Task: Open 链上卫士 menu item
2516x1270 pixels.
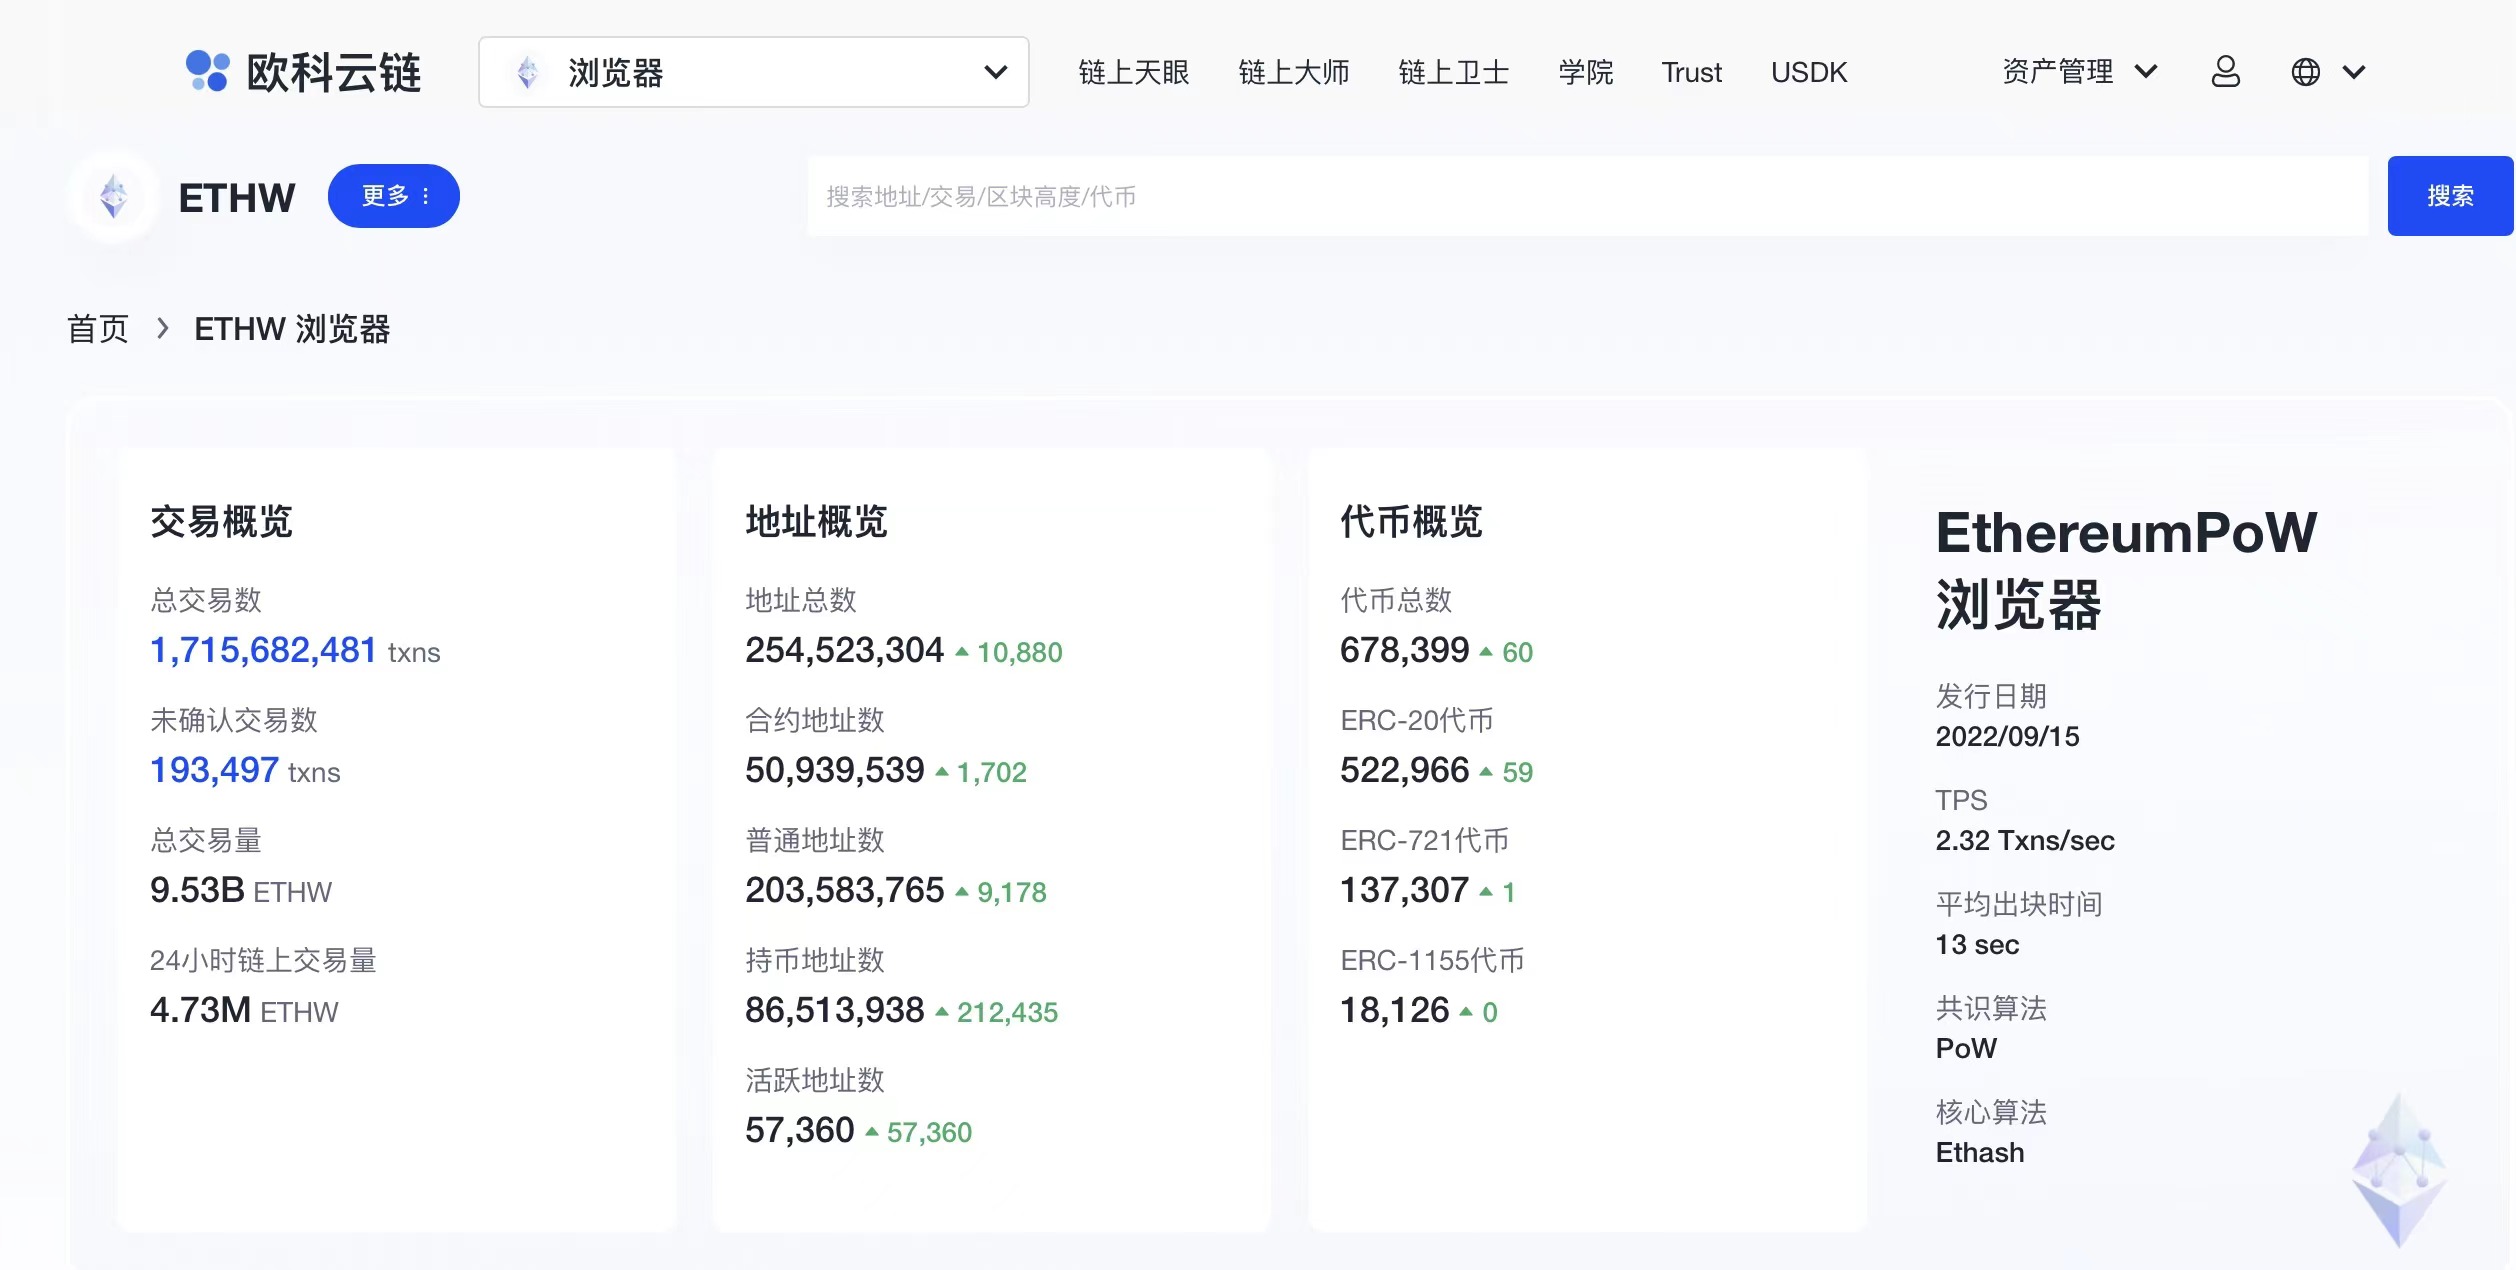Action: click(1453, 72)
